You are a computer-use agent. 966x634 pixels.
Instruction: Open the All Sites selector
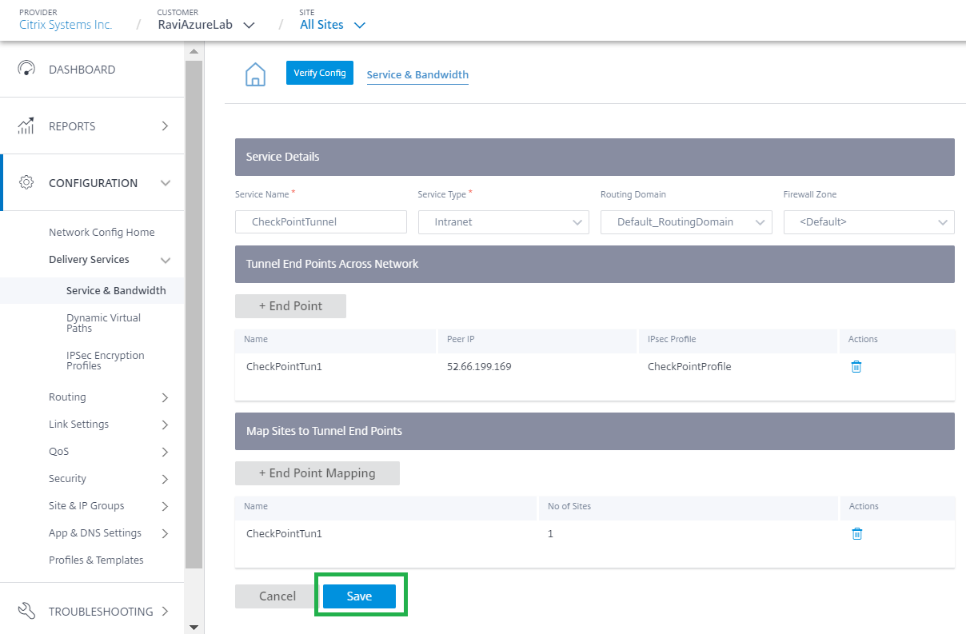(x=333, y=25)
